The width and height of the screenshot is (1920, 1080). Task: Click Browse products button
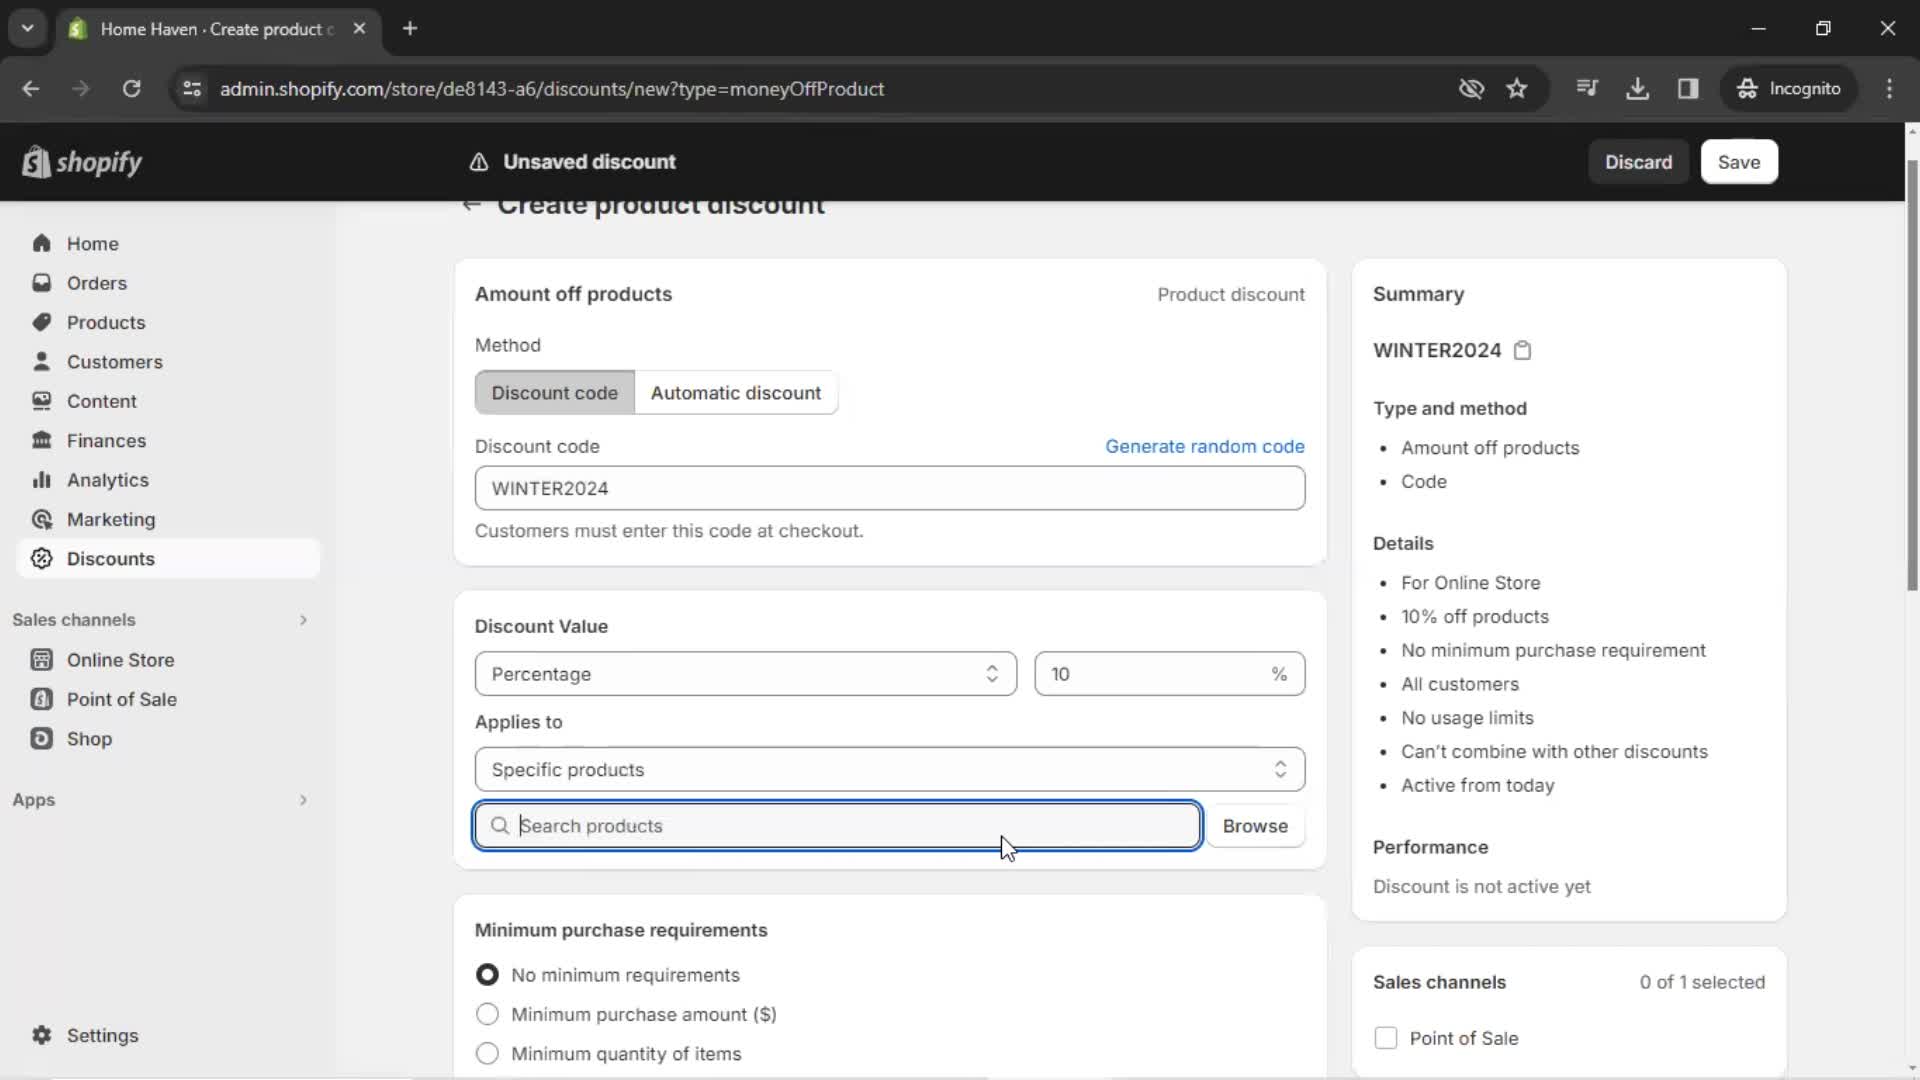[x=1255, y=826]
